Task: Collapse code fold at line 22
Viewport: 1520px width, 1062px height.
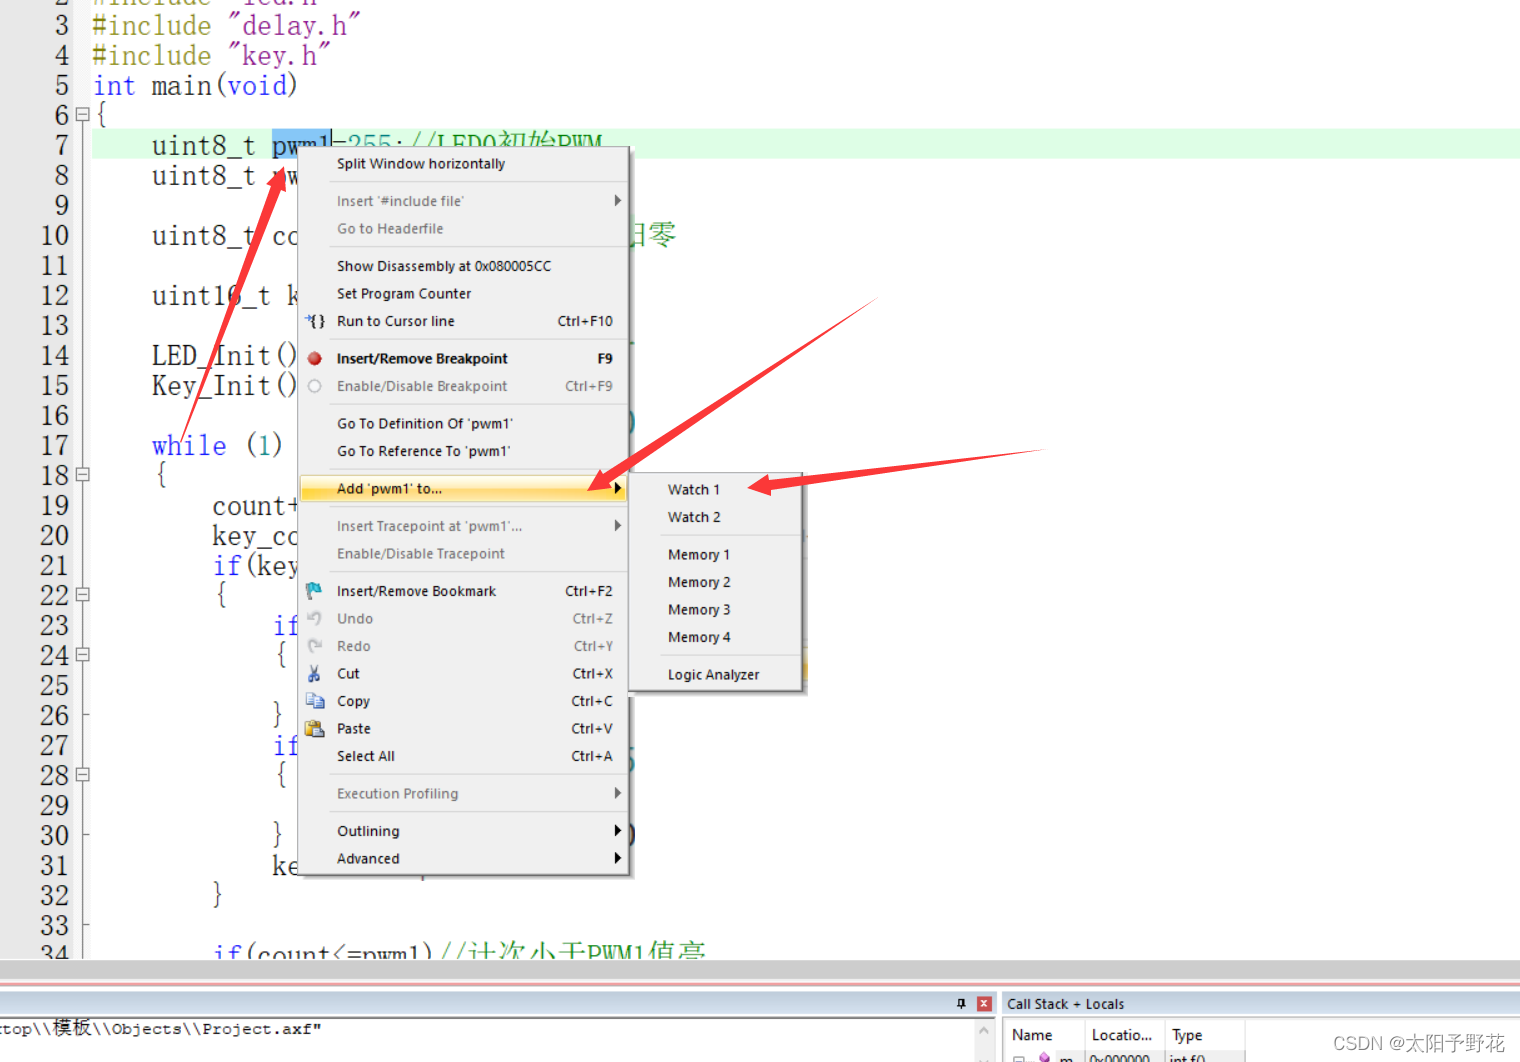Action: [x=83, y=595]
